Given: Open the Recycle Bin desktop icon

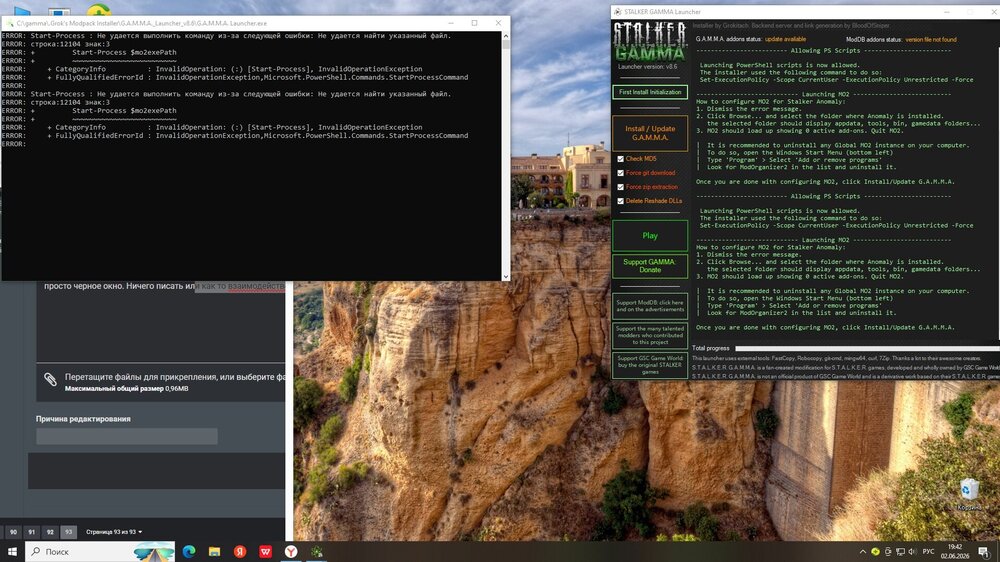Looking at the screenshot, I should coord(969,494).
